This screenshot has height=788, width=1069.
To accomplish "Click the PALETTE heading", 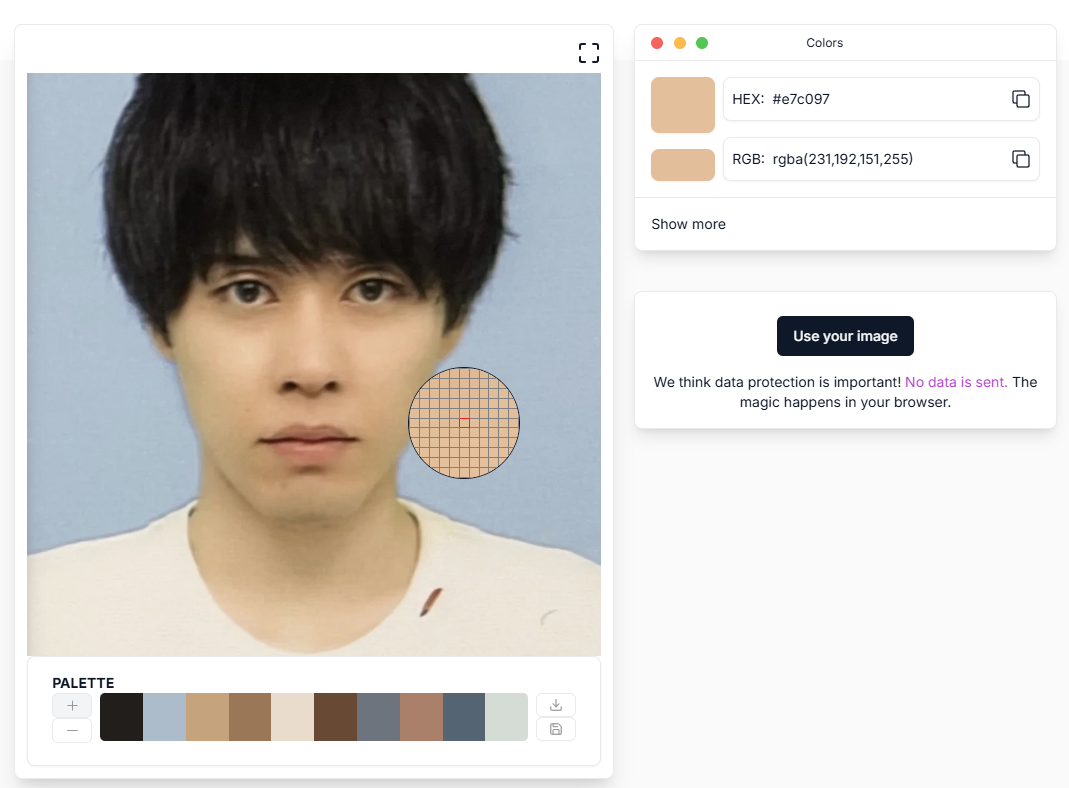I will 83,683.
